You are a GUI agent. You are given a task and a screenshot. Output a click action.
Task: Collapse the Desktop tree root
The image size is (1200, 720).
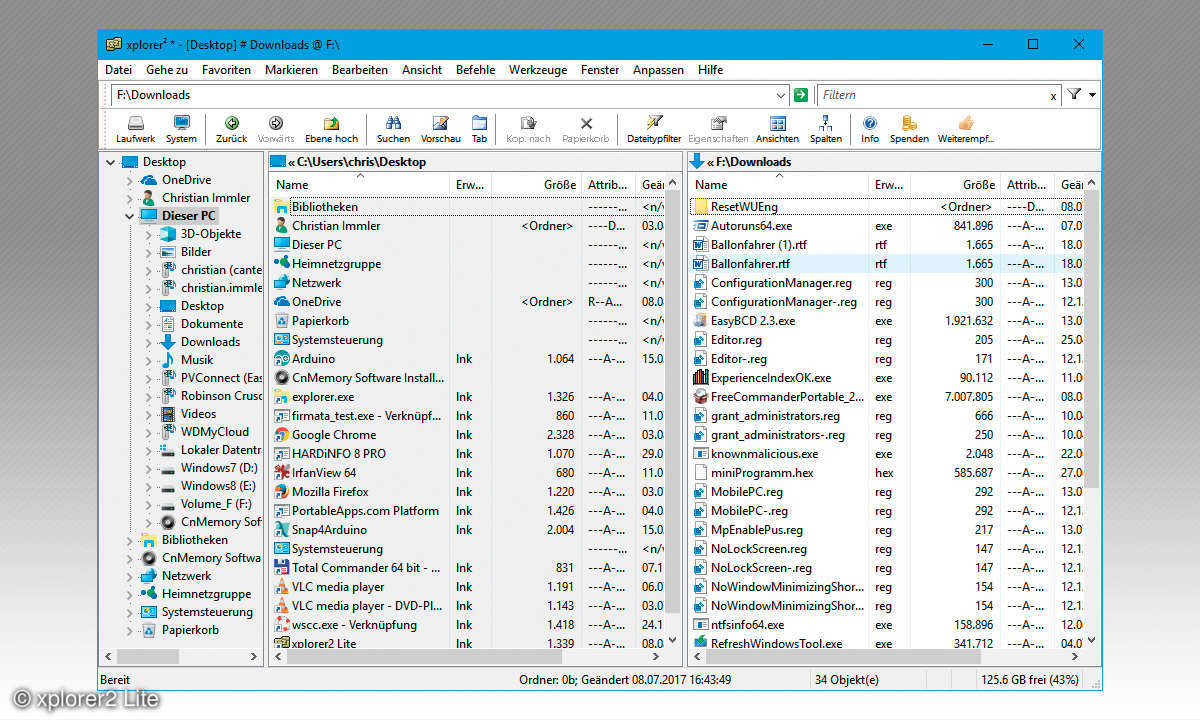point(110,162)
